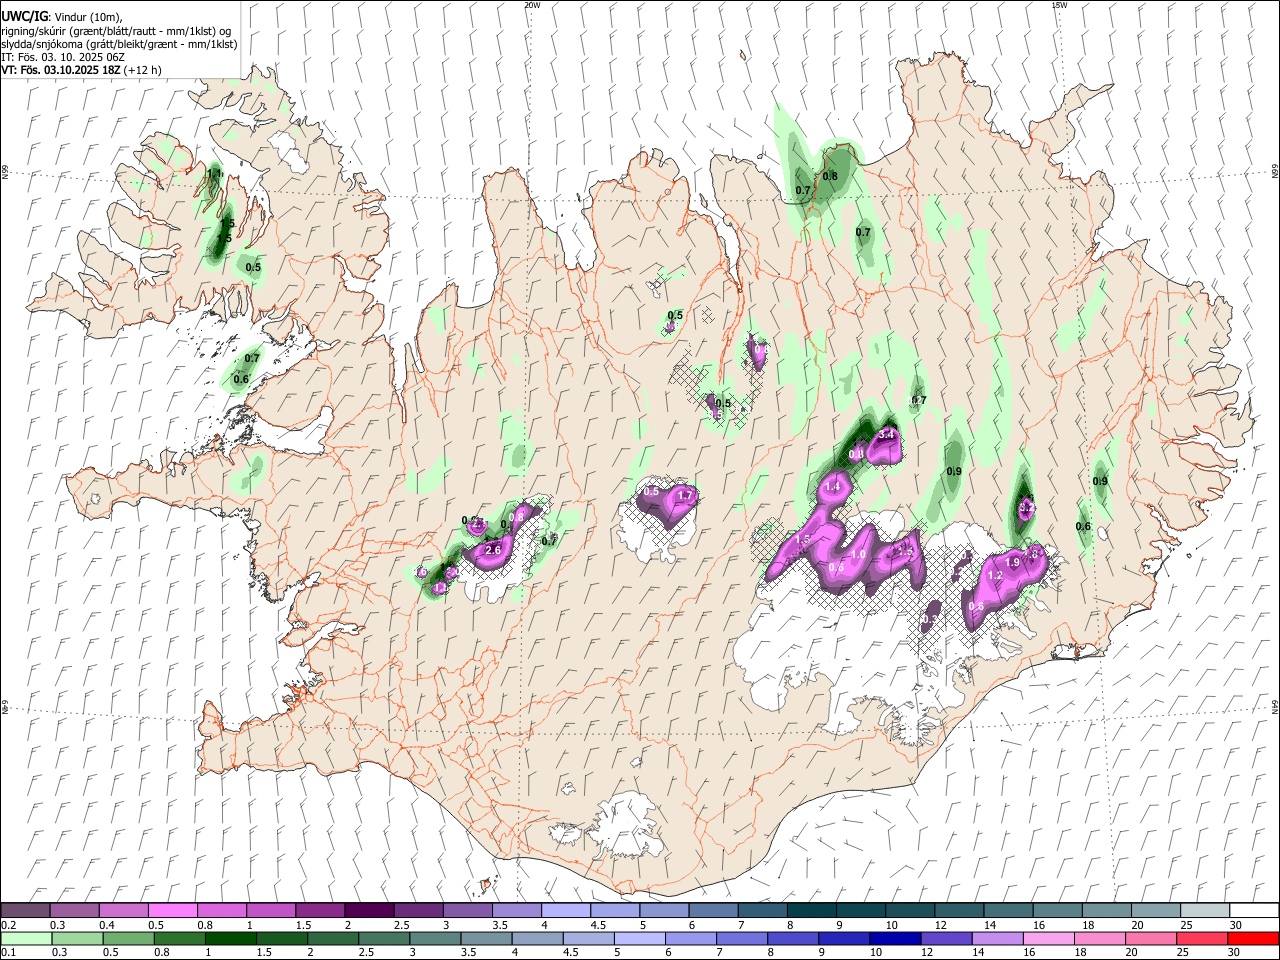1280x960 pixels.
Task: Click the 25 label on the rain scale
Action: coord(1185,952)
